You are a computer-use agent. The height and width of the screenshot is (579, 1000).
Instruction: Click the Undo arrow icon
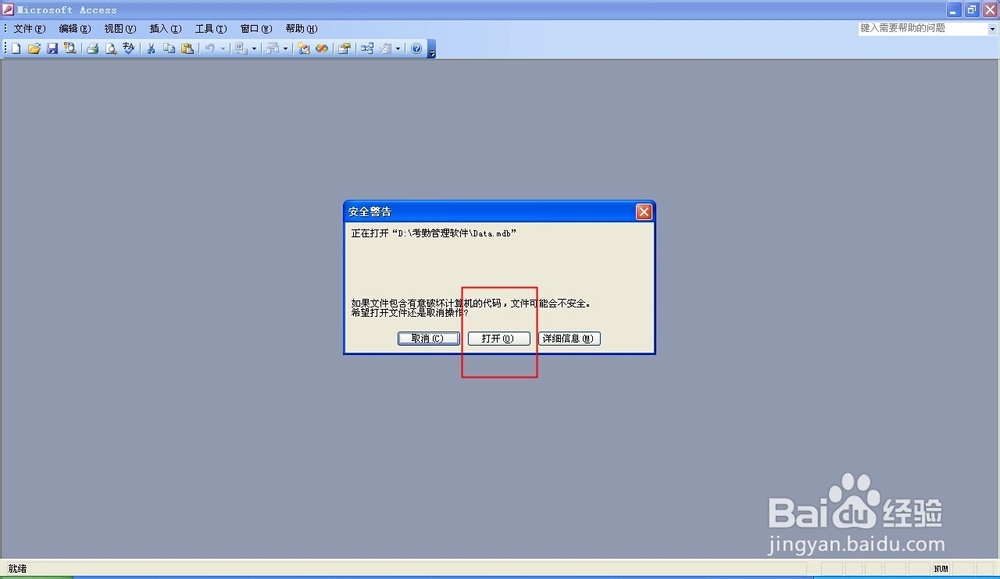[210, 48]
